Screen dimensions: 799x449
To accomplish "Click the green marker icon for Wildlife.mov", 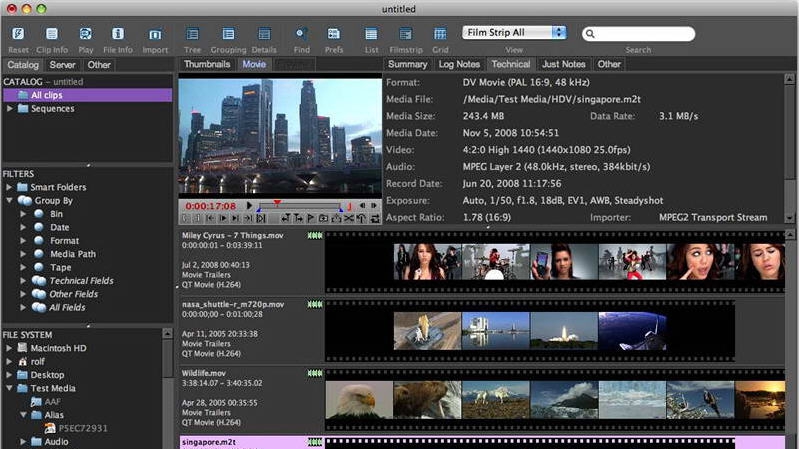I will [315, 373].
